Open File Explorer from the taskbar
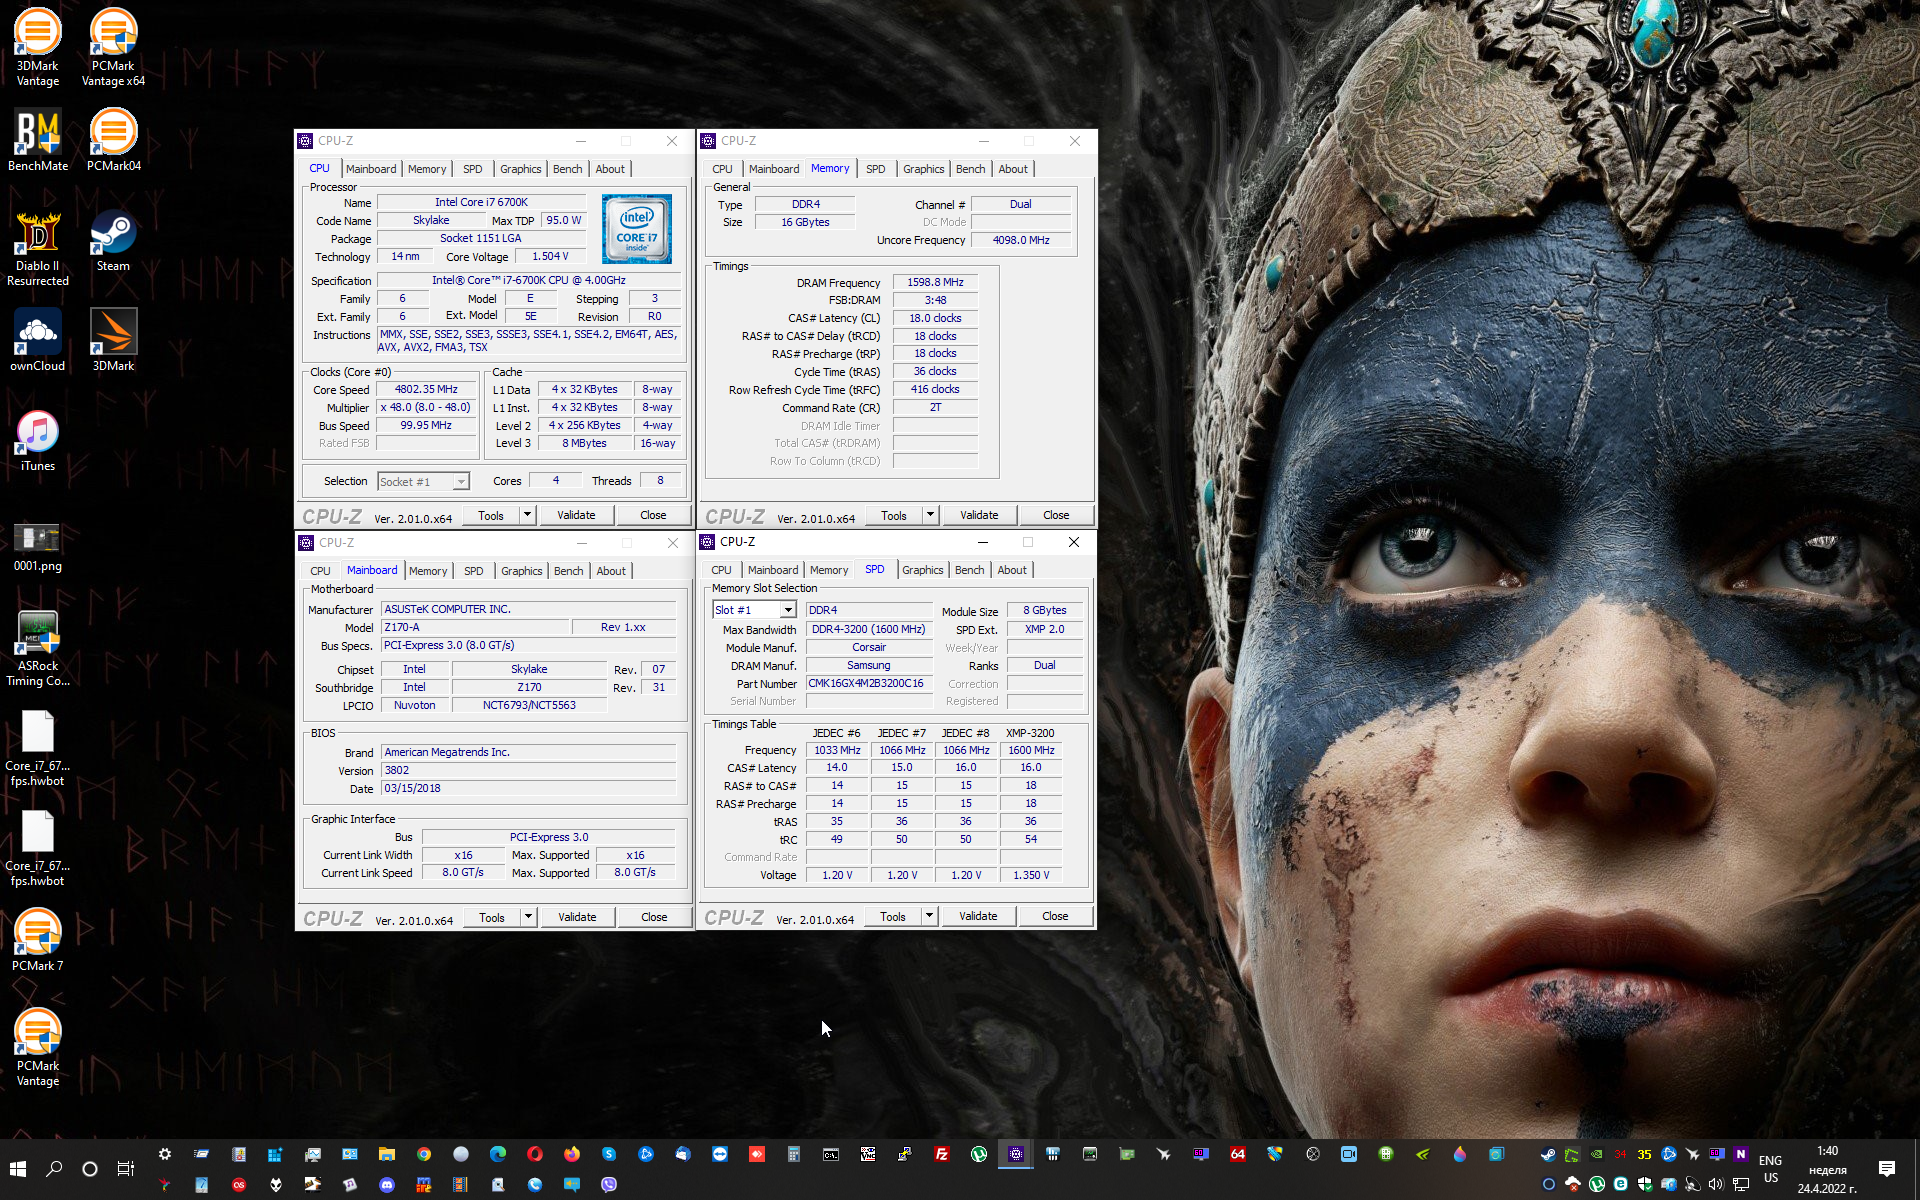Image resolution: width=1920 pixels, height=1200 pixels. [x=387, y=1154]
